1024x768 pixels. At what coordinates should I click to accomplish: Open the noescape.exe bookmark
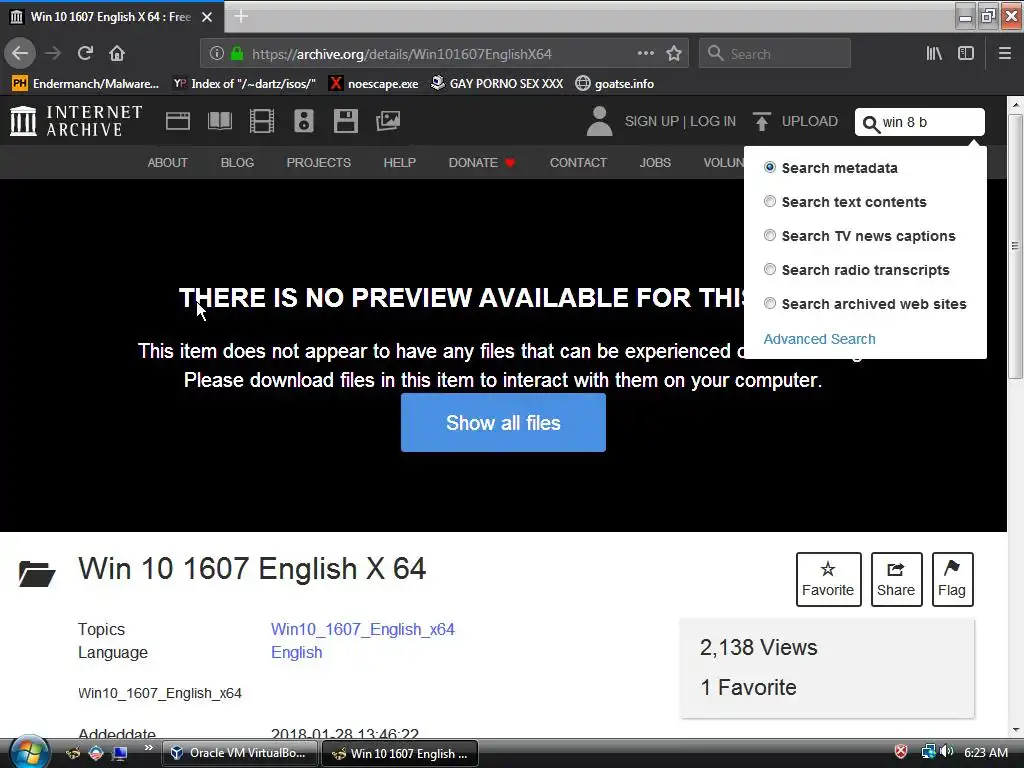[x=374, y=84]
